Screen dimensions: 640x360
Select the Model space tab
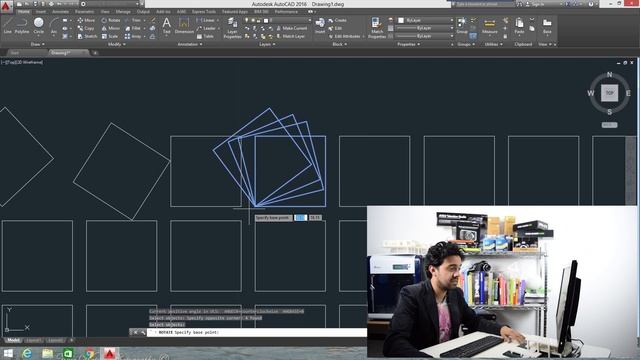[x=13, y=340]
